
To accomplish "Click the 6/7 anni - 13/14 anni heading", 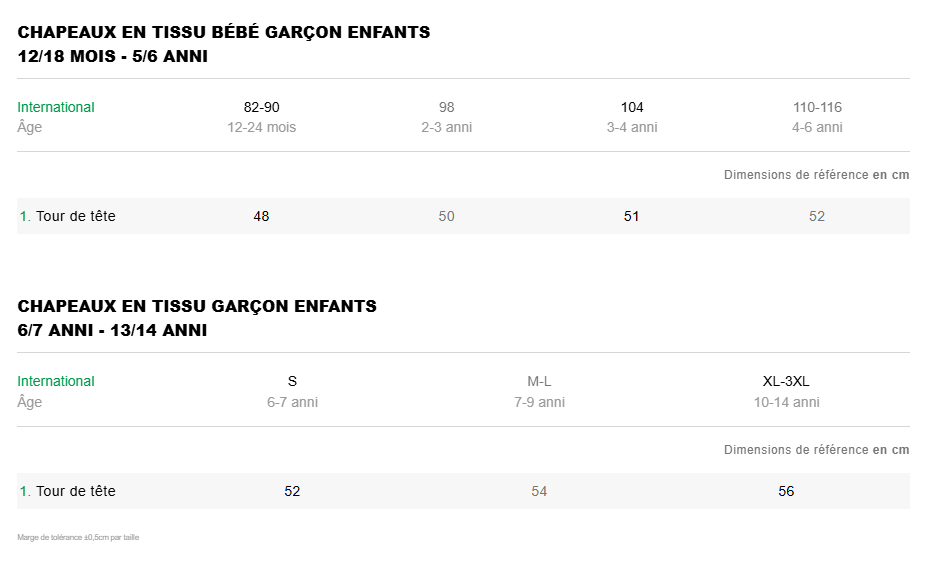I will point(112,330).
